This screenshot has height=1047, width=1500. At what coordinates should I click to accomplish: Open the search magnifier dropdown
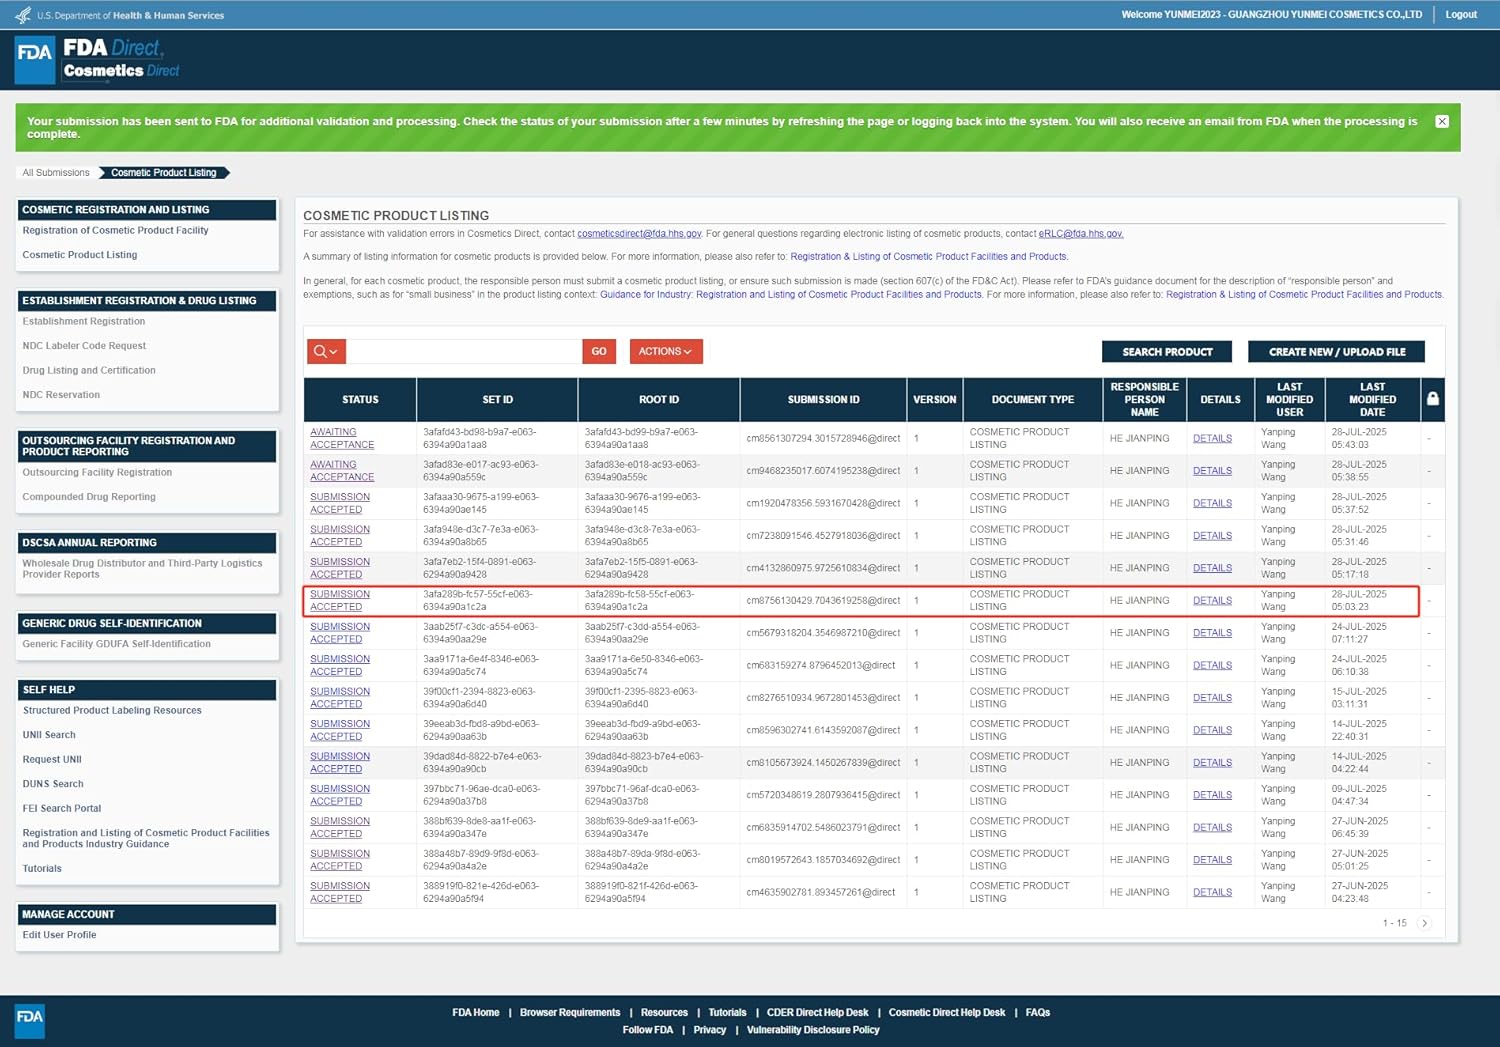click(326, 352)
